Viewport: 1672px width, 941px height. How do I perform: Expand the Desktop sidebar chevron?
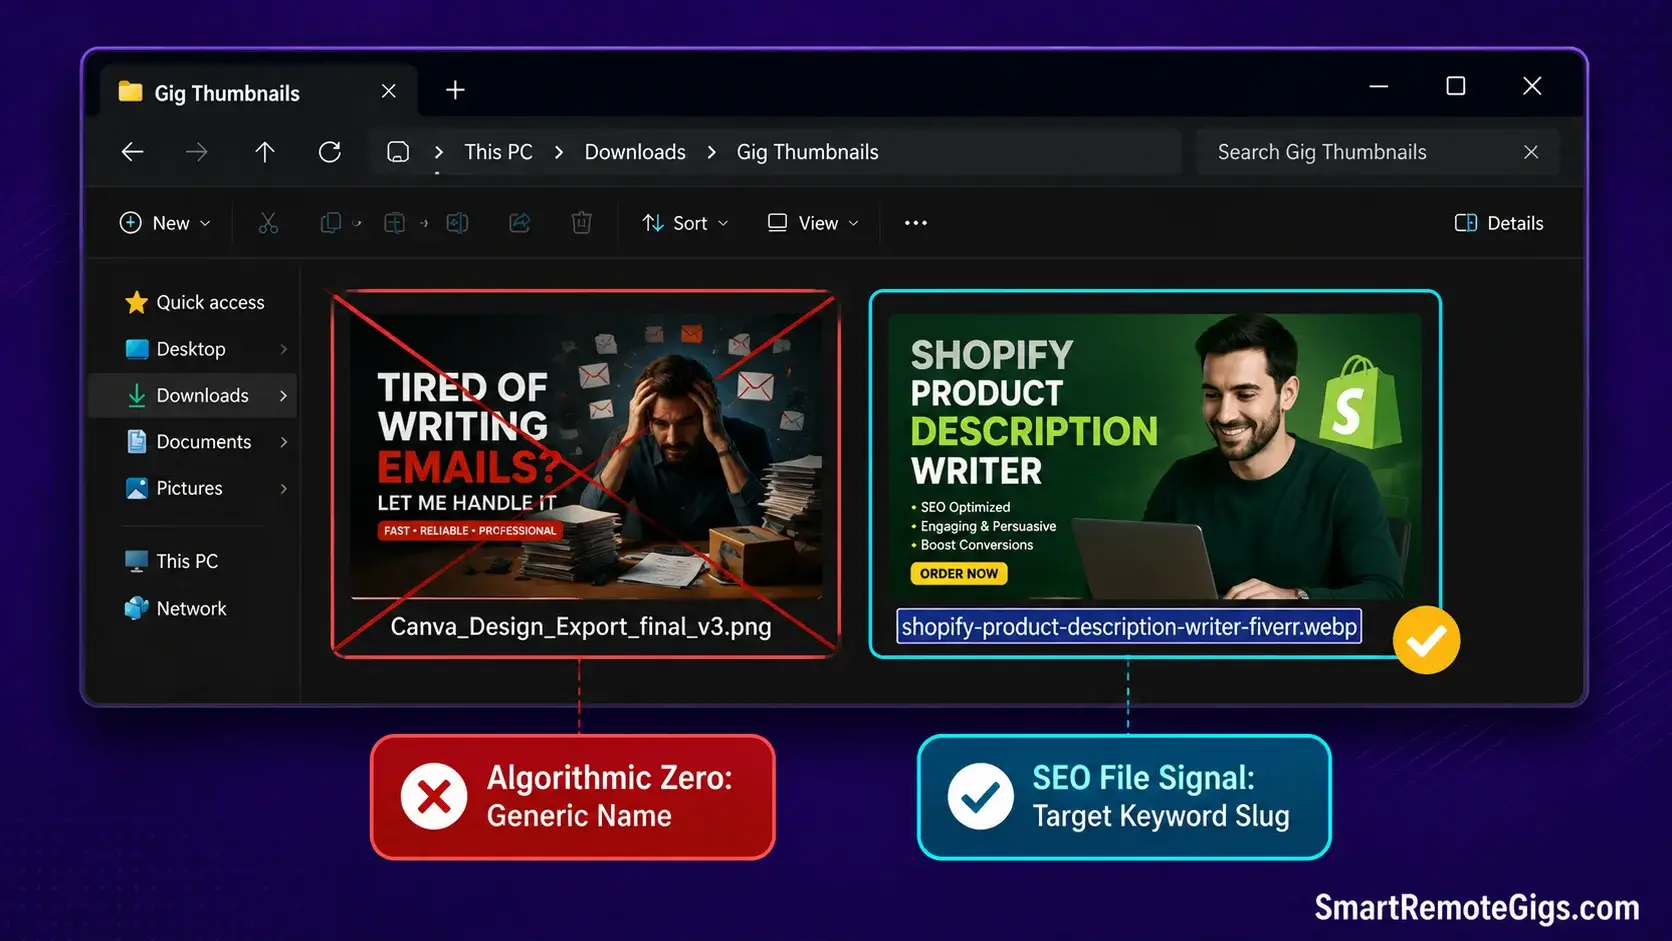tap(284, 349)
